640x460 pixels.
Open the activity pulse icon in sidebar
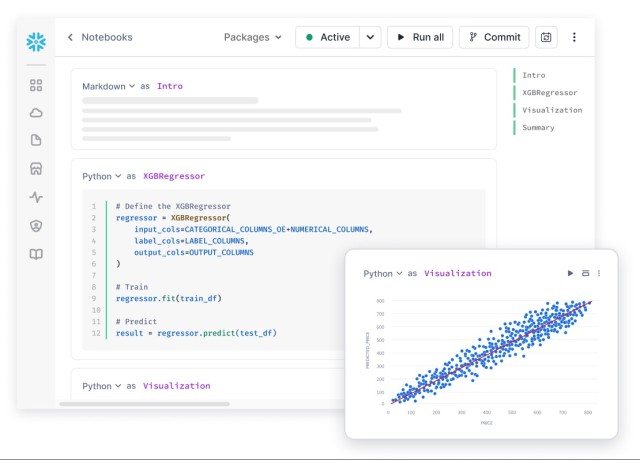[x=36, y=197]
